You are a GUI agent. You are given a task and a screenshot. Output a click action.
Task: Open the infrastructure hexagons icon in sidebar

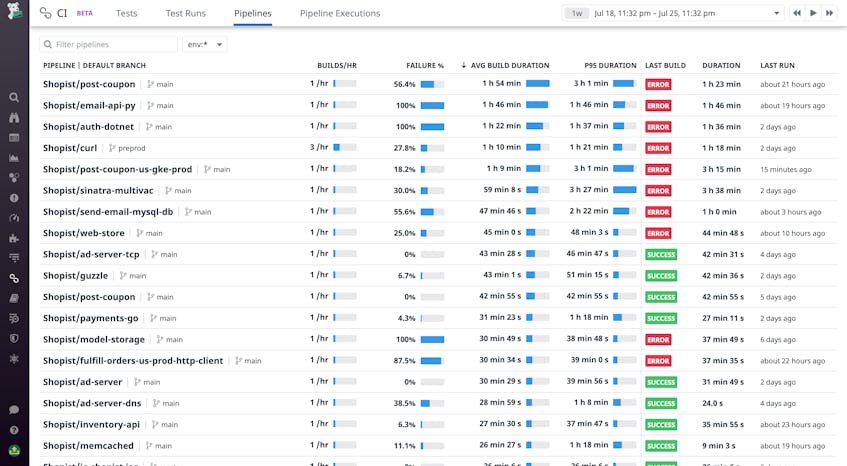14,178
